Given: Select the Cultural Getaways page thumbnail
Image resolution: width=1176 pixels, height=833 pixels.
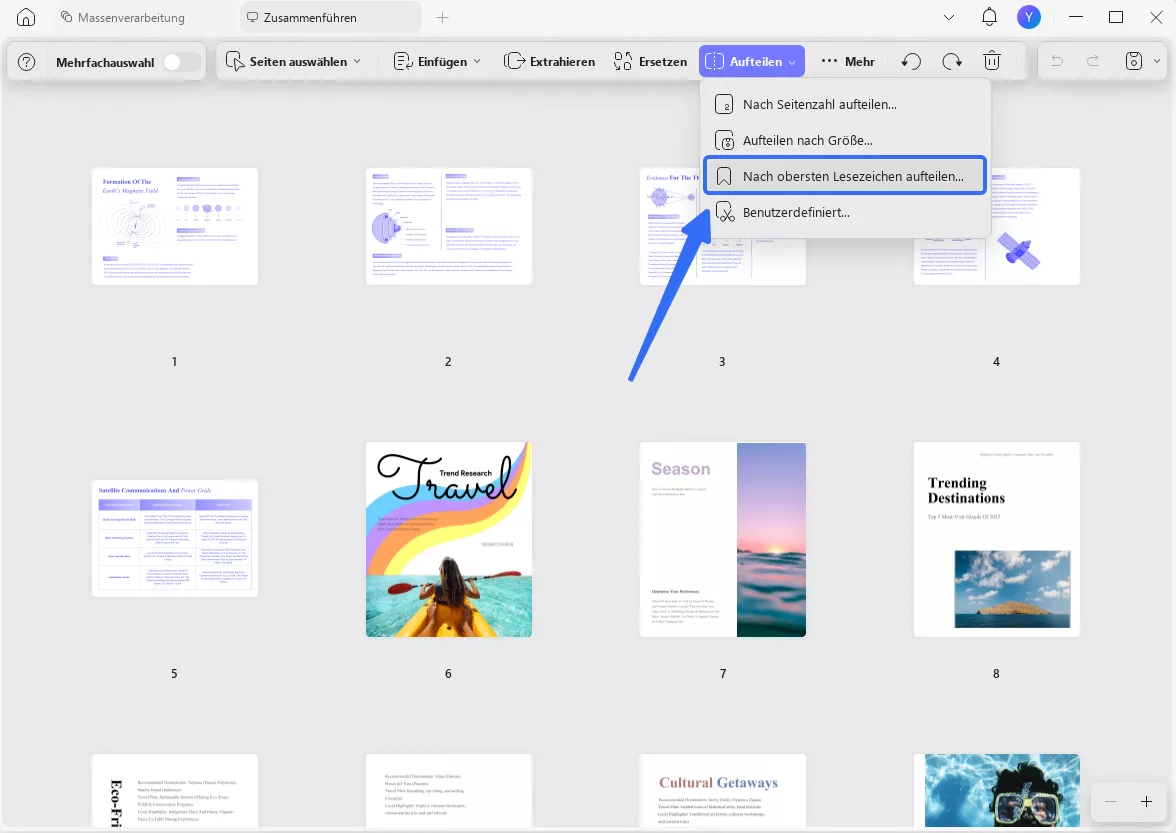Looking at the screenshot, I should [x=722, y=791].
